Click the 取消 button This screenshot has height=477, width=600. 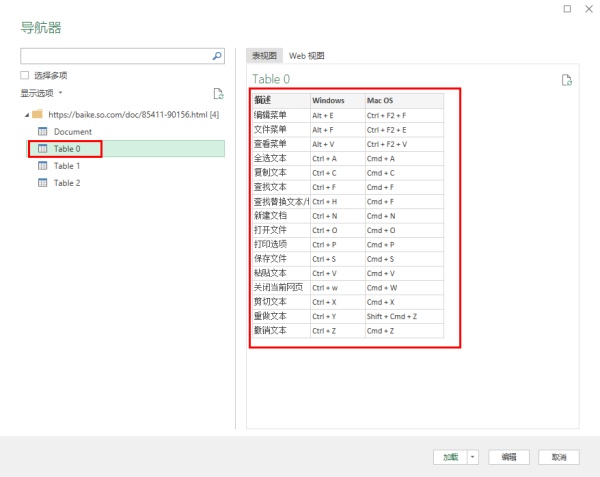click(559, 457)
